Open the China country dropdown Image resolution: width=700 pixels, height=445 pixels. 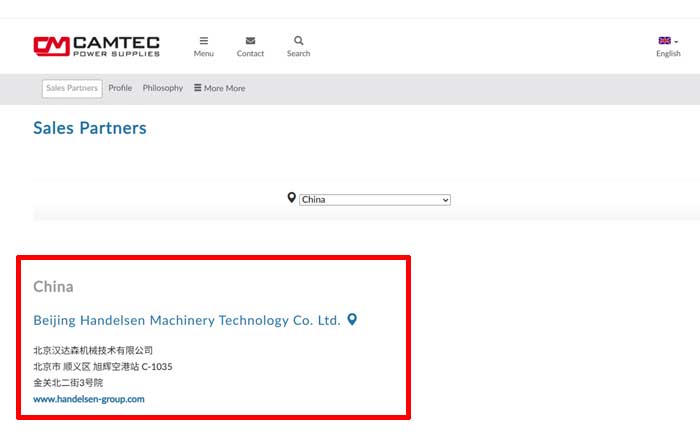pos(375,200)
